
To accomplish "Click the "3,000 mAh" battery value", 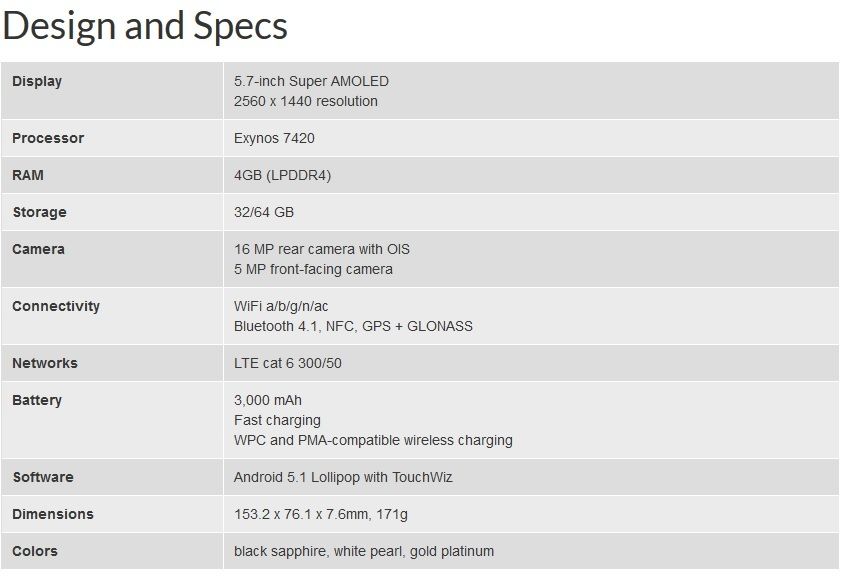I will coord(268,400).
